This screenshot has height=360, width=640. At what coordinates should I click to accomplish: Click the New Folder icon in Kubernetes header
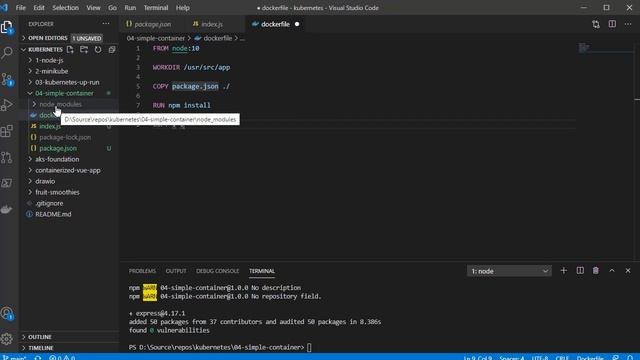click(x=84, y=49)
